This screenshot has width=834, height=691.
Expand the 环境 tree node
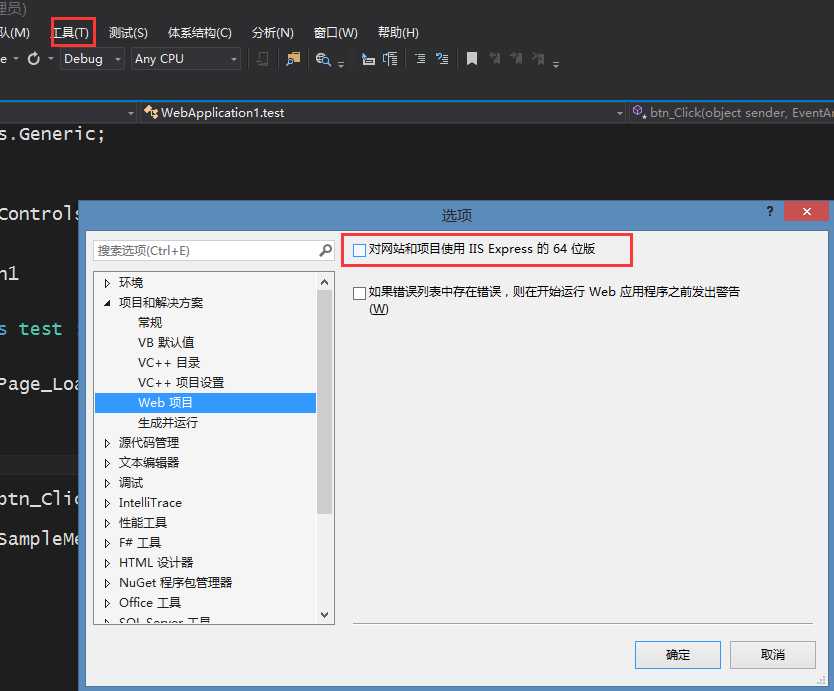(107, 283)
